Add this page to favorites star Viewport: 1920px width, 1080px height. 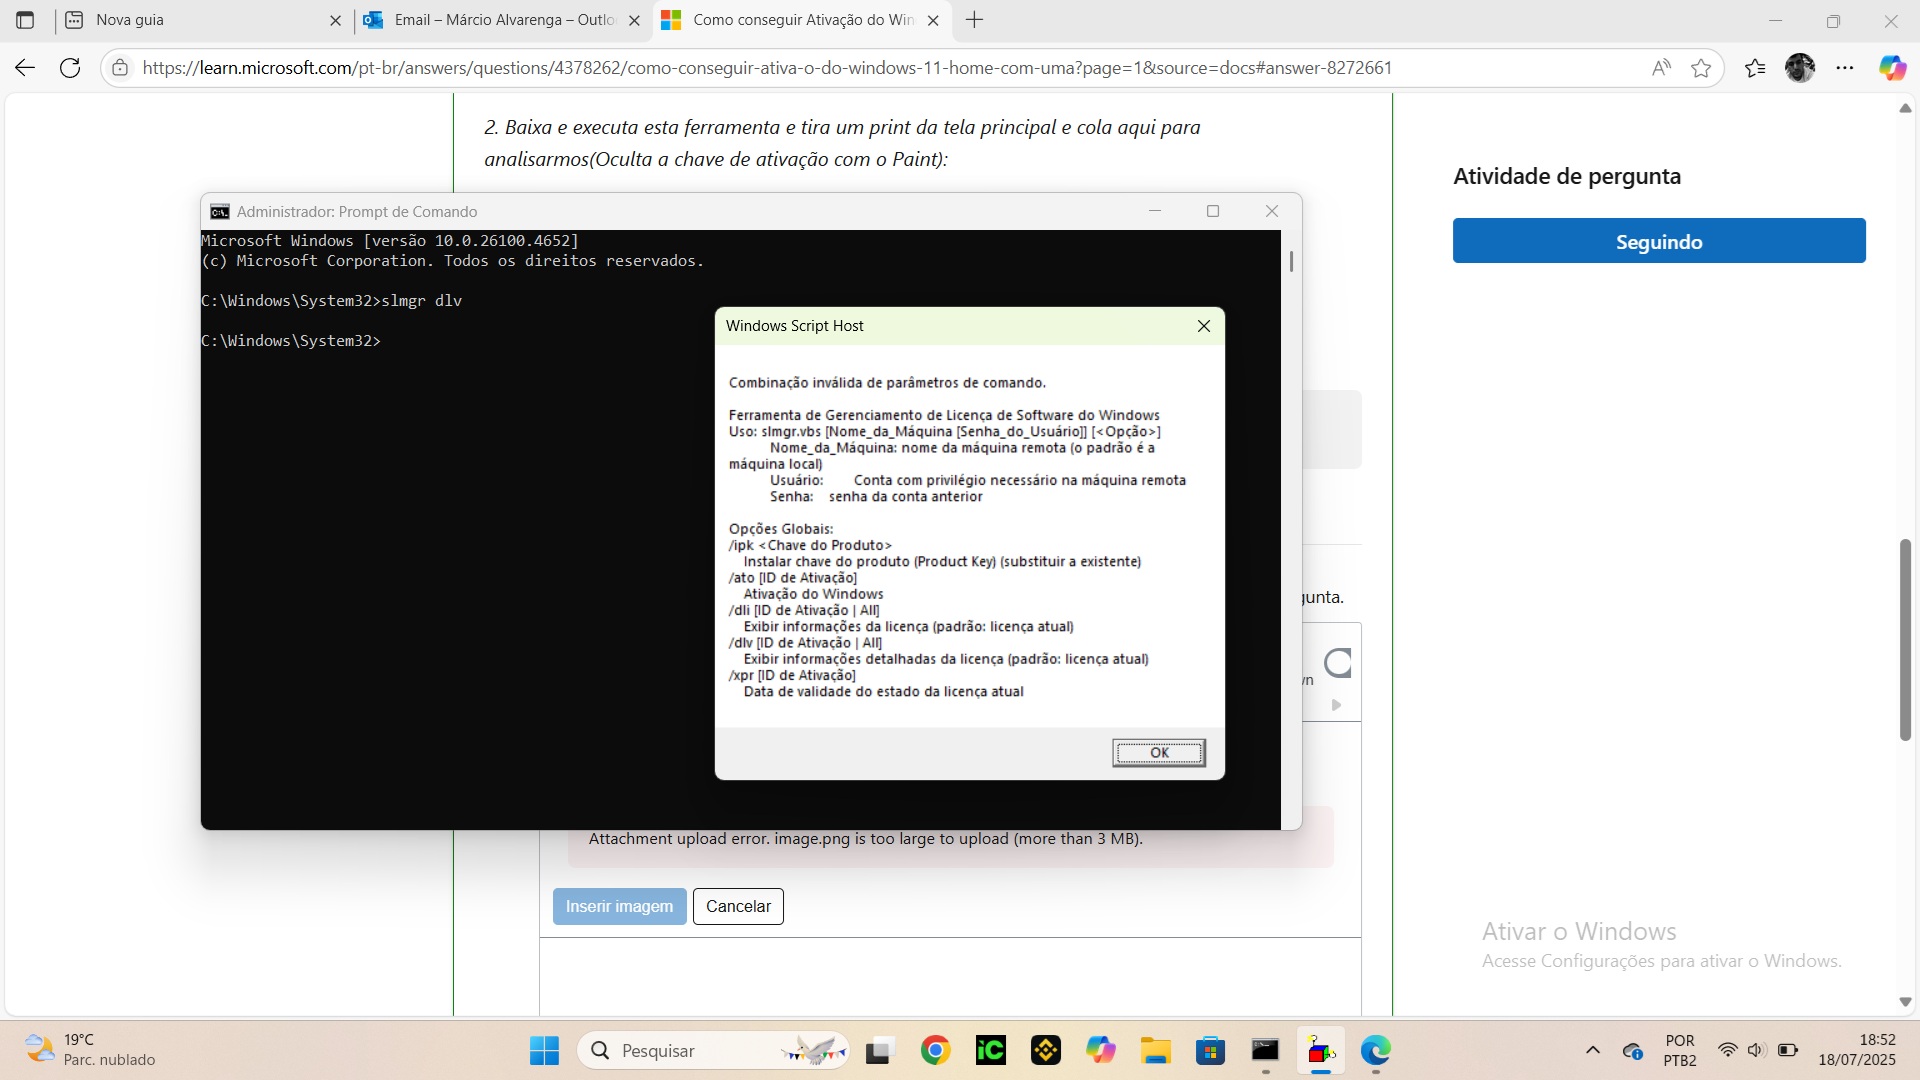point(1701,68)
